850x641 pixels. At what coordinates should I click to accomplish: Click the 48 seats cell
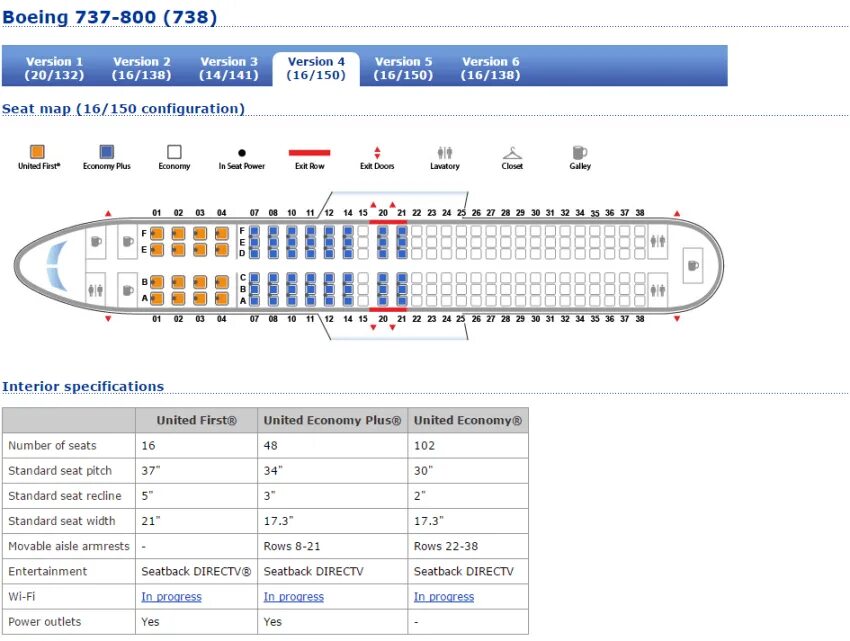[332, 445]
